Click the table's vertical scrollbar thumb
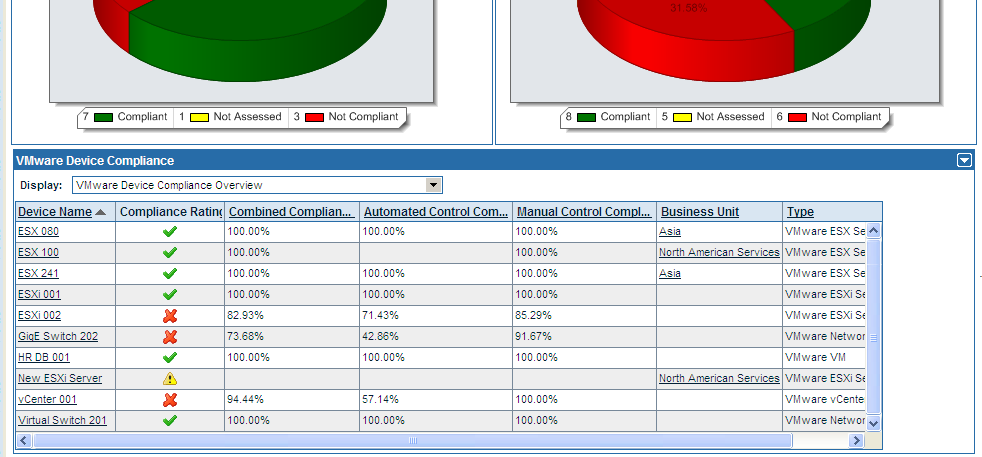Viewport: 982px width, 457px height. [874, 327]
